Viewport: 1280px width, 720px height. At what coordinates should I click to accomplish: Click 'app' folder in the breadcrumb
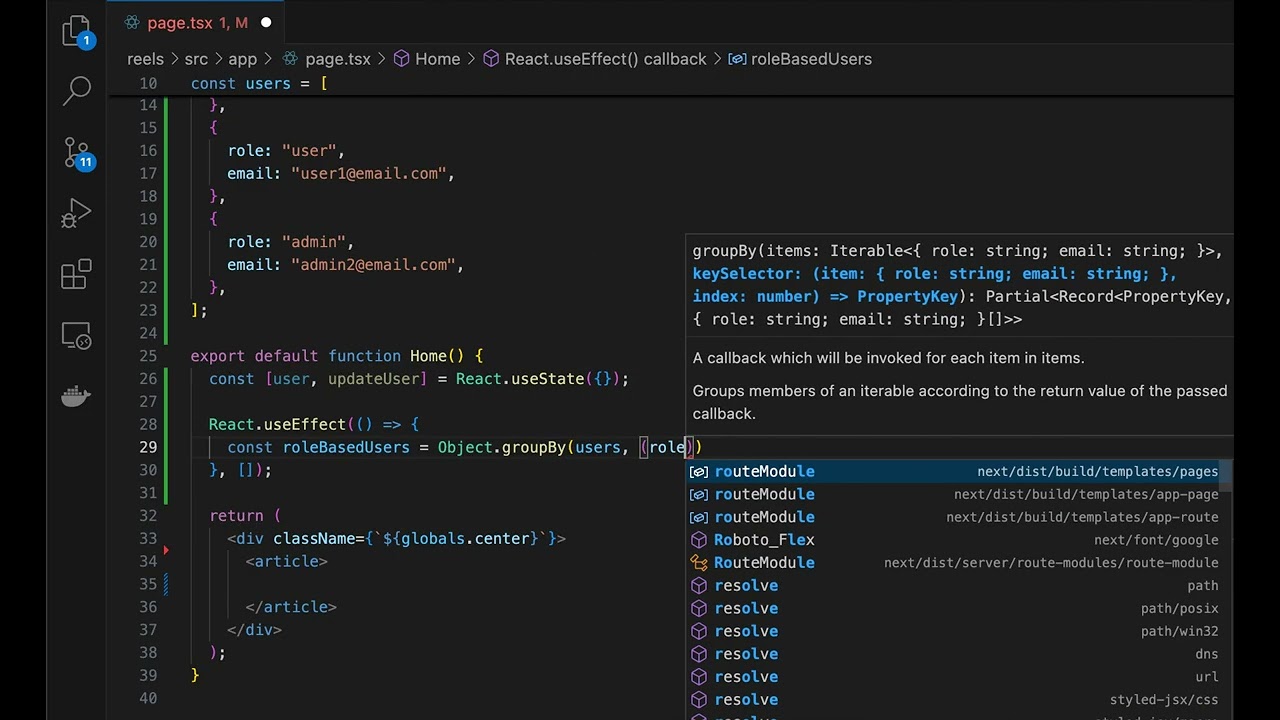242,59
